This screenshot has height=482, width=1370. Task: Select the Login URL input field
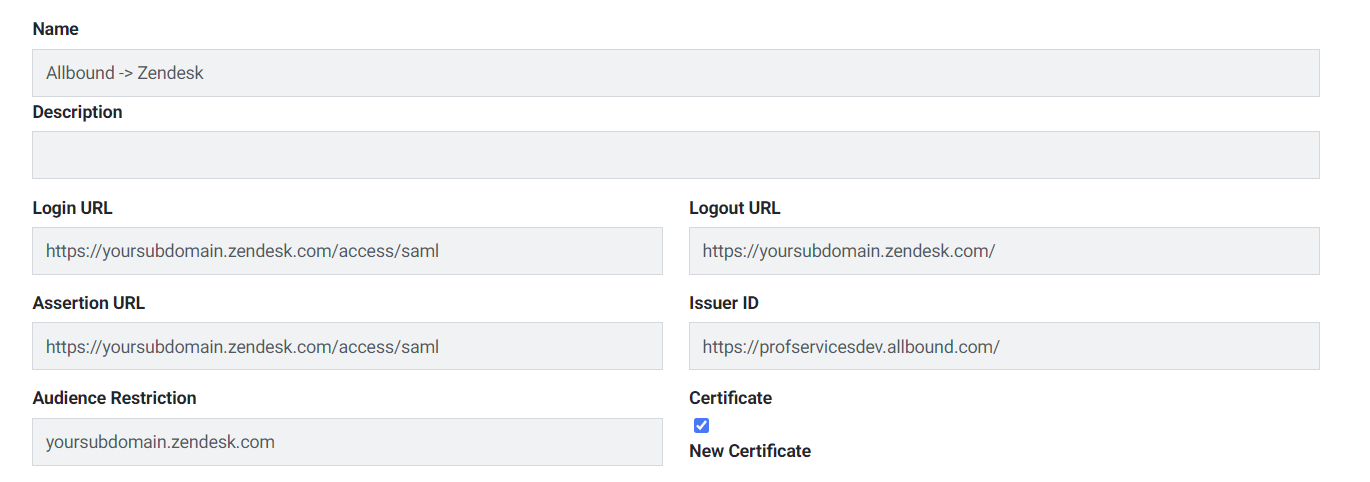click(x=347, y=251)
